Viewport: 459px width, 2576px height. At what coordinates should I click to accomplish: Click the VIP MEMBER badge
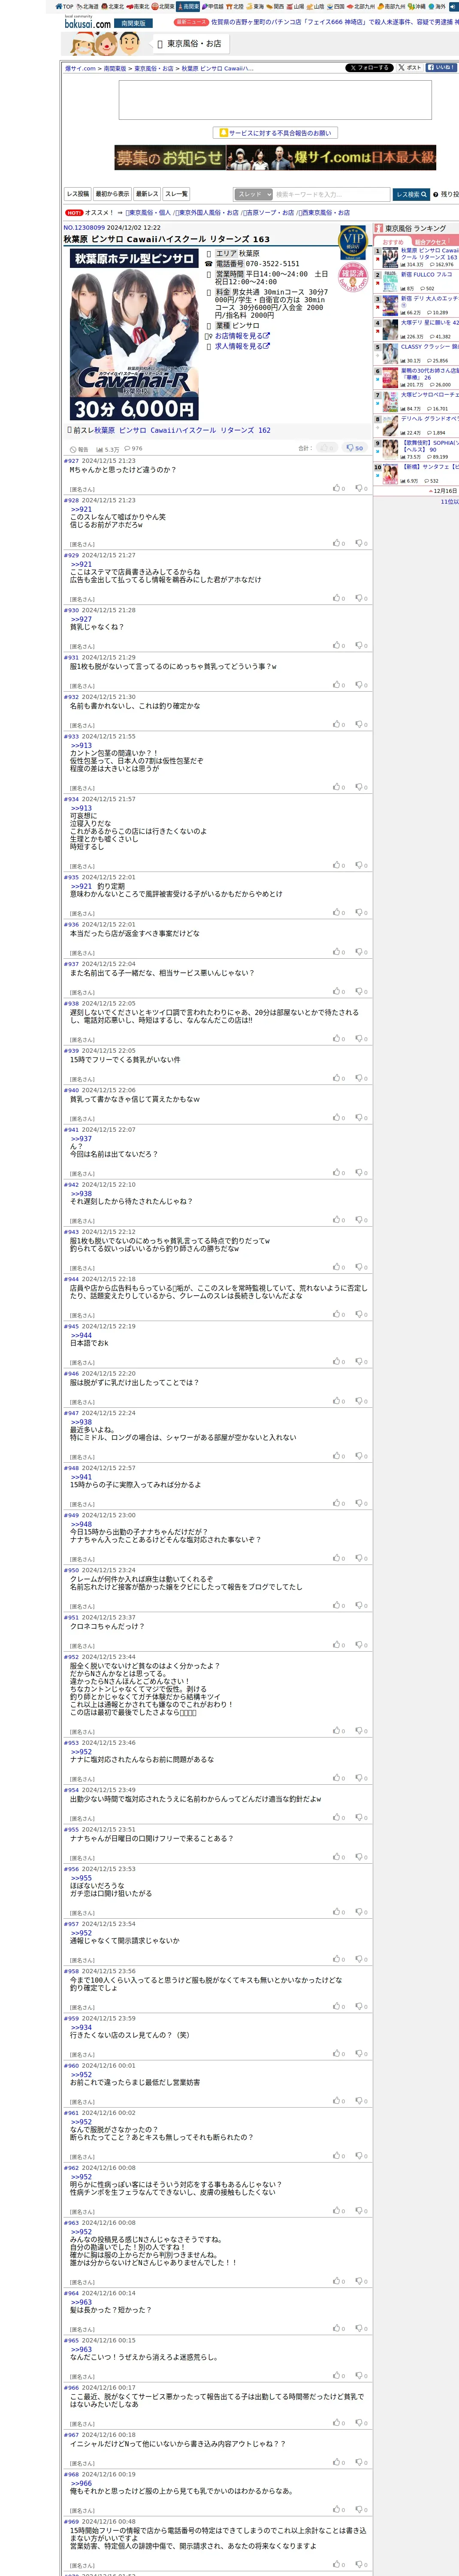click(x=352, y=243)
